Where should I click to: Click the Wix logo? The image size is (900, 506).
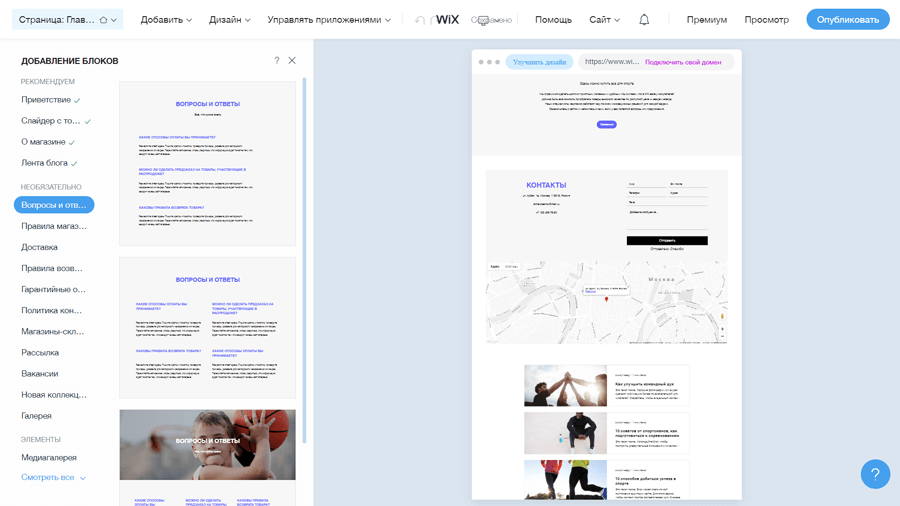pos(447,20)
